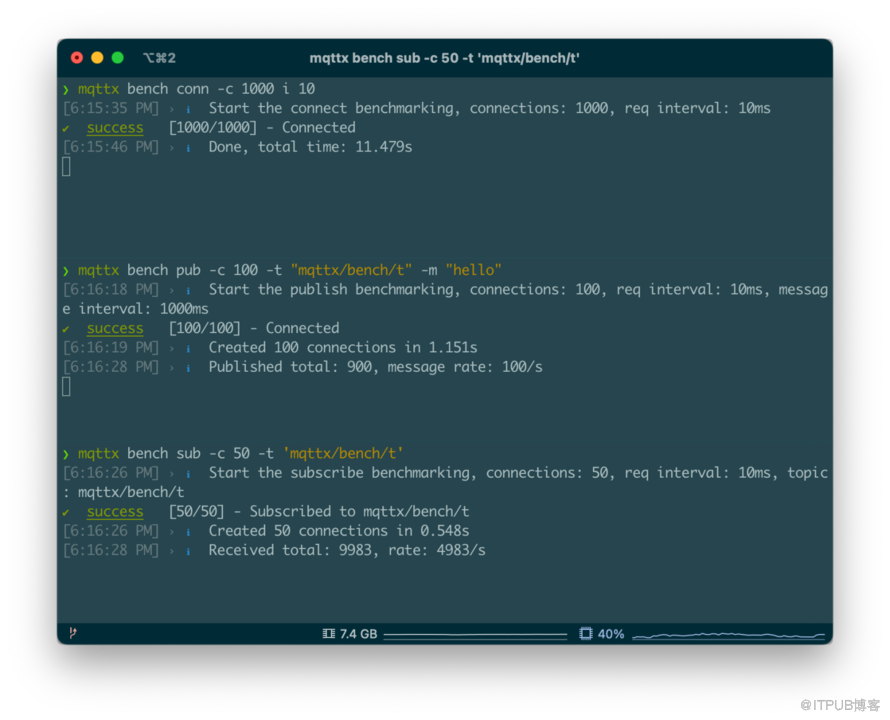Click the prompt arrow before 'mqttx bench pub'

tap(66, 271)
